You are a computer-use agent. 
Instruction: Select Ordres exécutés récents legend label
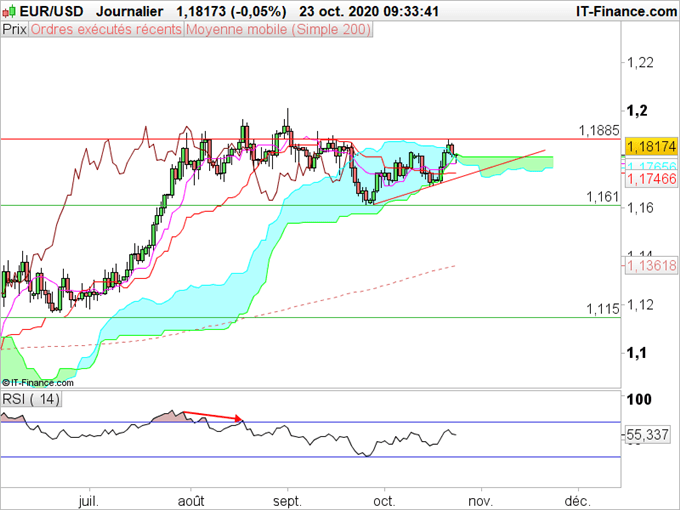(x=106, y=29)
